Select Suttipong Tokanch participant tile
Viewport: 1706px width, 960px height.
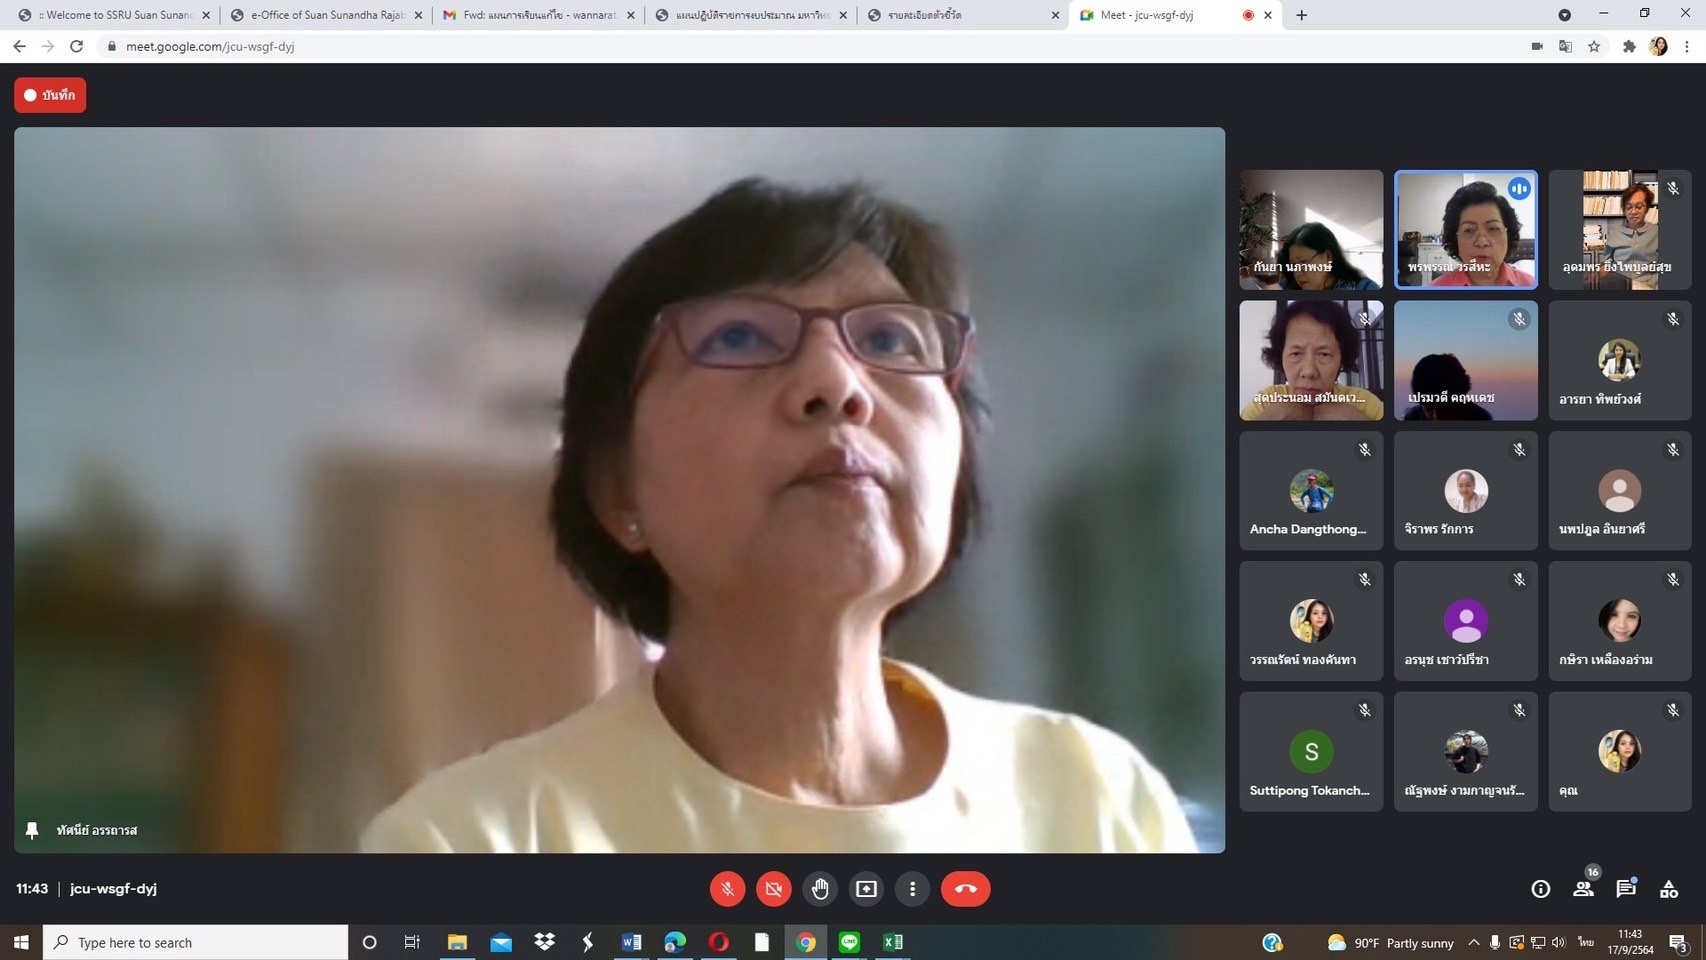tap(1310, 752)
